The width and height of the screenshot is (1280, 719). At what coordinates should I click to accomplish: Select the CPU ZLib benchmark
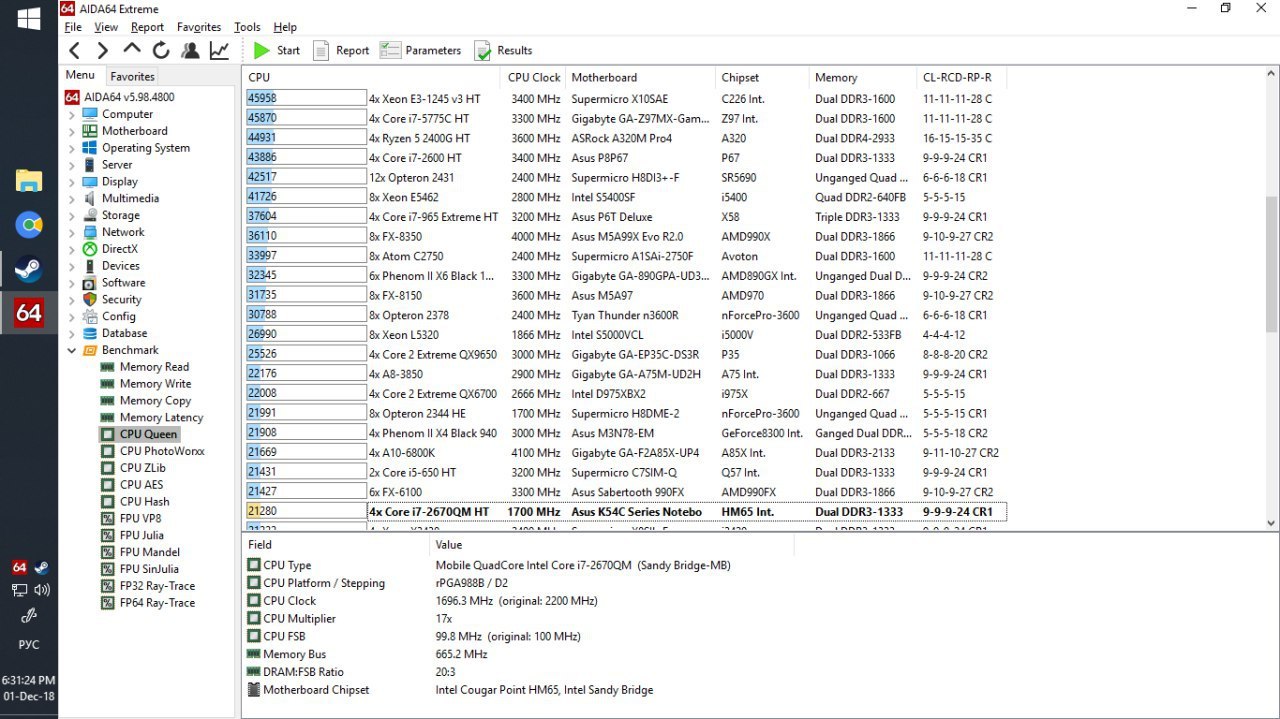(x=133, y=468)
